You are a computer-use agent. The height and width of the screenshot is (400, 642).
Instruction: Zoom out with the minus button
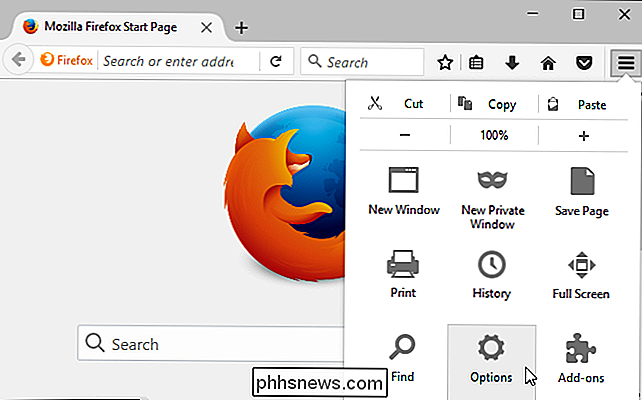[405, 136]
